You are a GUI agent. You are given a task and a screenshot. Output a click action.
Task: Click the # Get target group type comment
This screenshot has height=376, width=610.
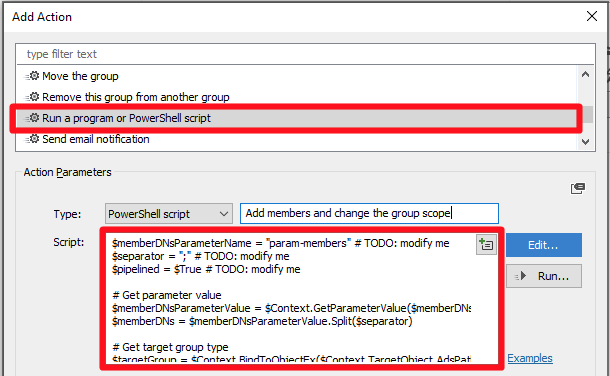tap(170, 347)
